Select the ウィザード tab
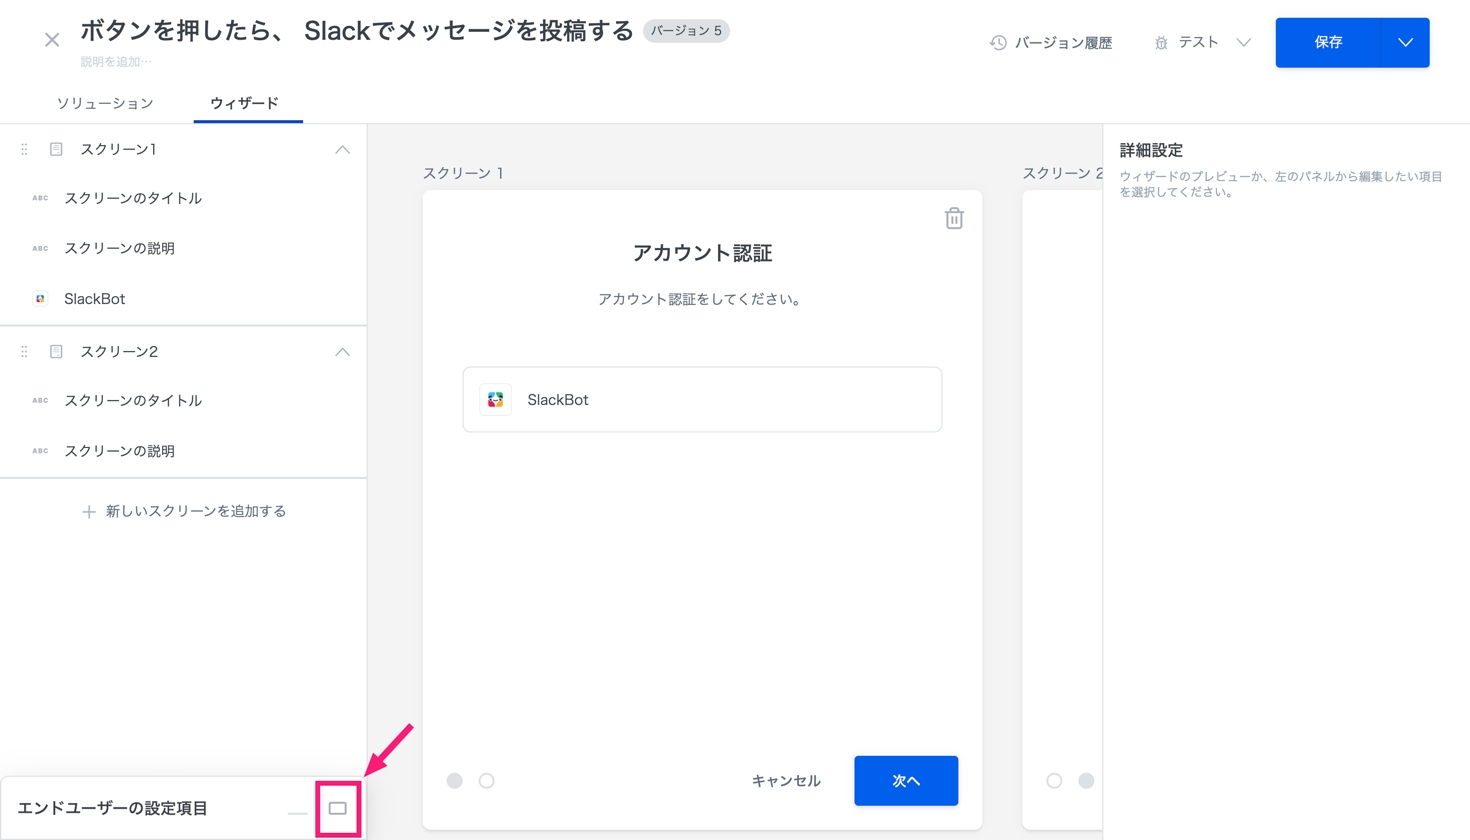Viewport: 1470px width, 840px height. (244, 103)
